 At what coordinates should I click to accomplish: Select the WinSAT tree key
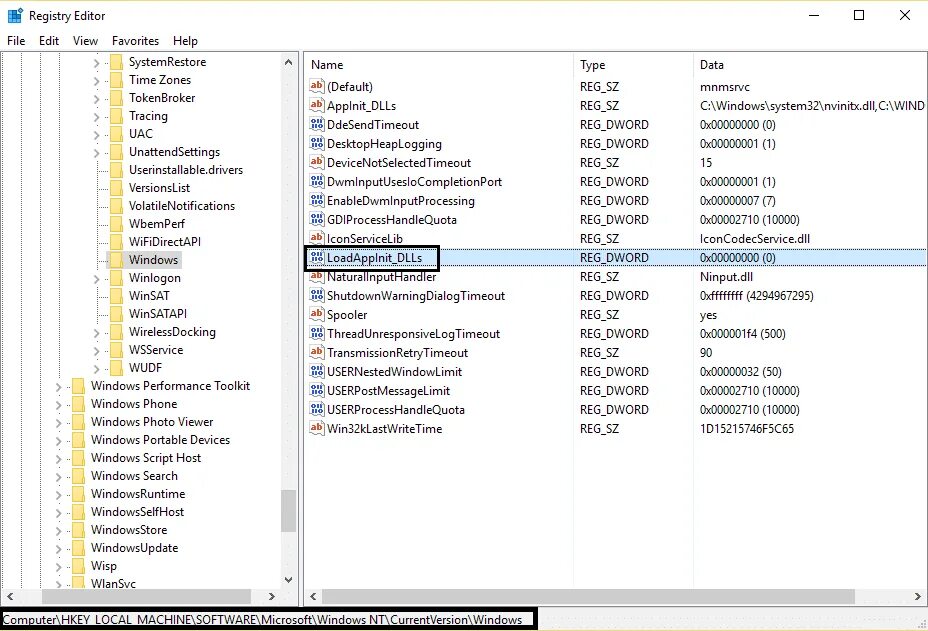point(149,295)
